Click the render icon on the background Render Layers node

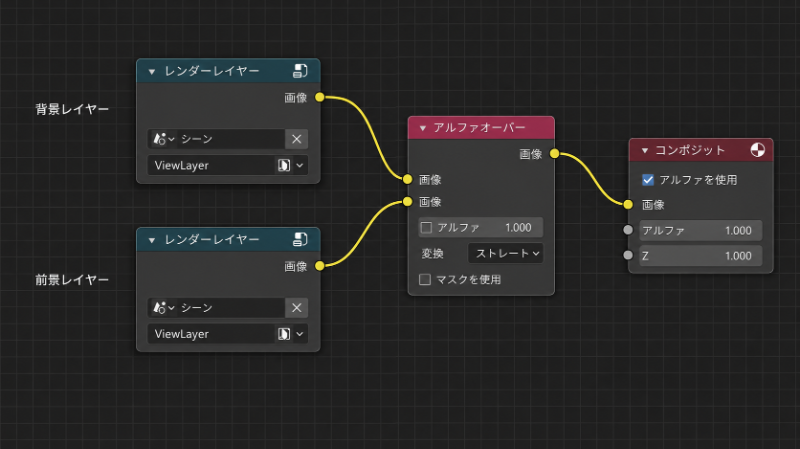tap(300, 71)
